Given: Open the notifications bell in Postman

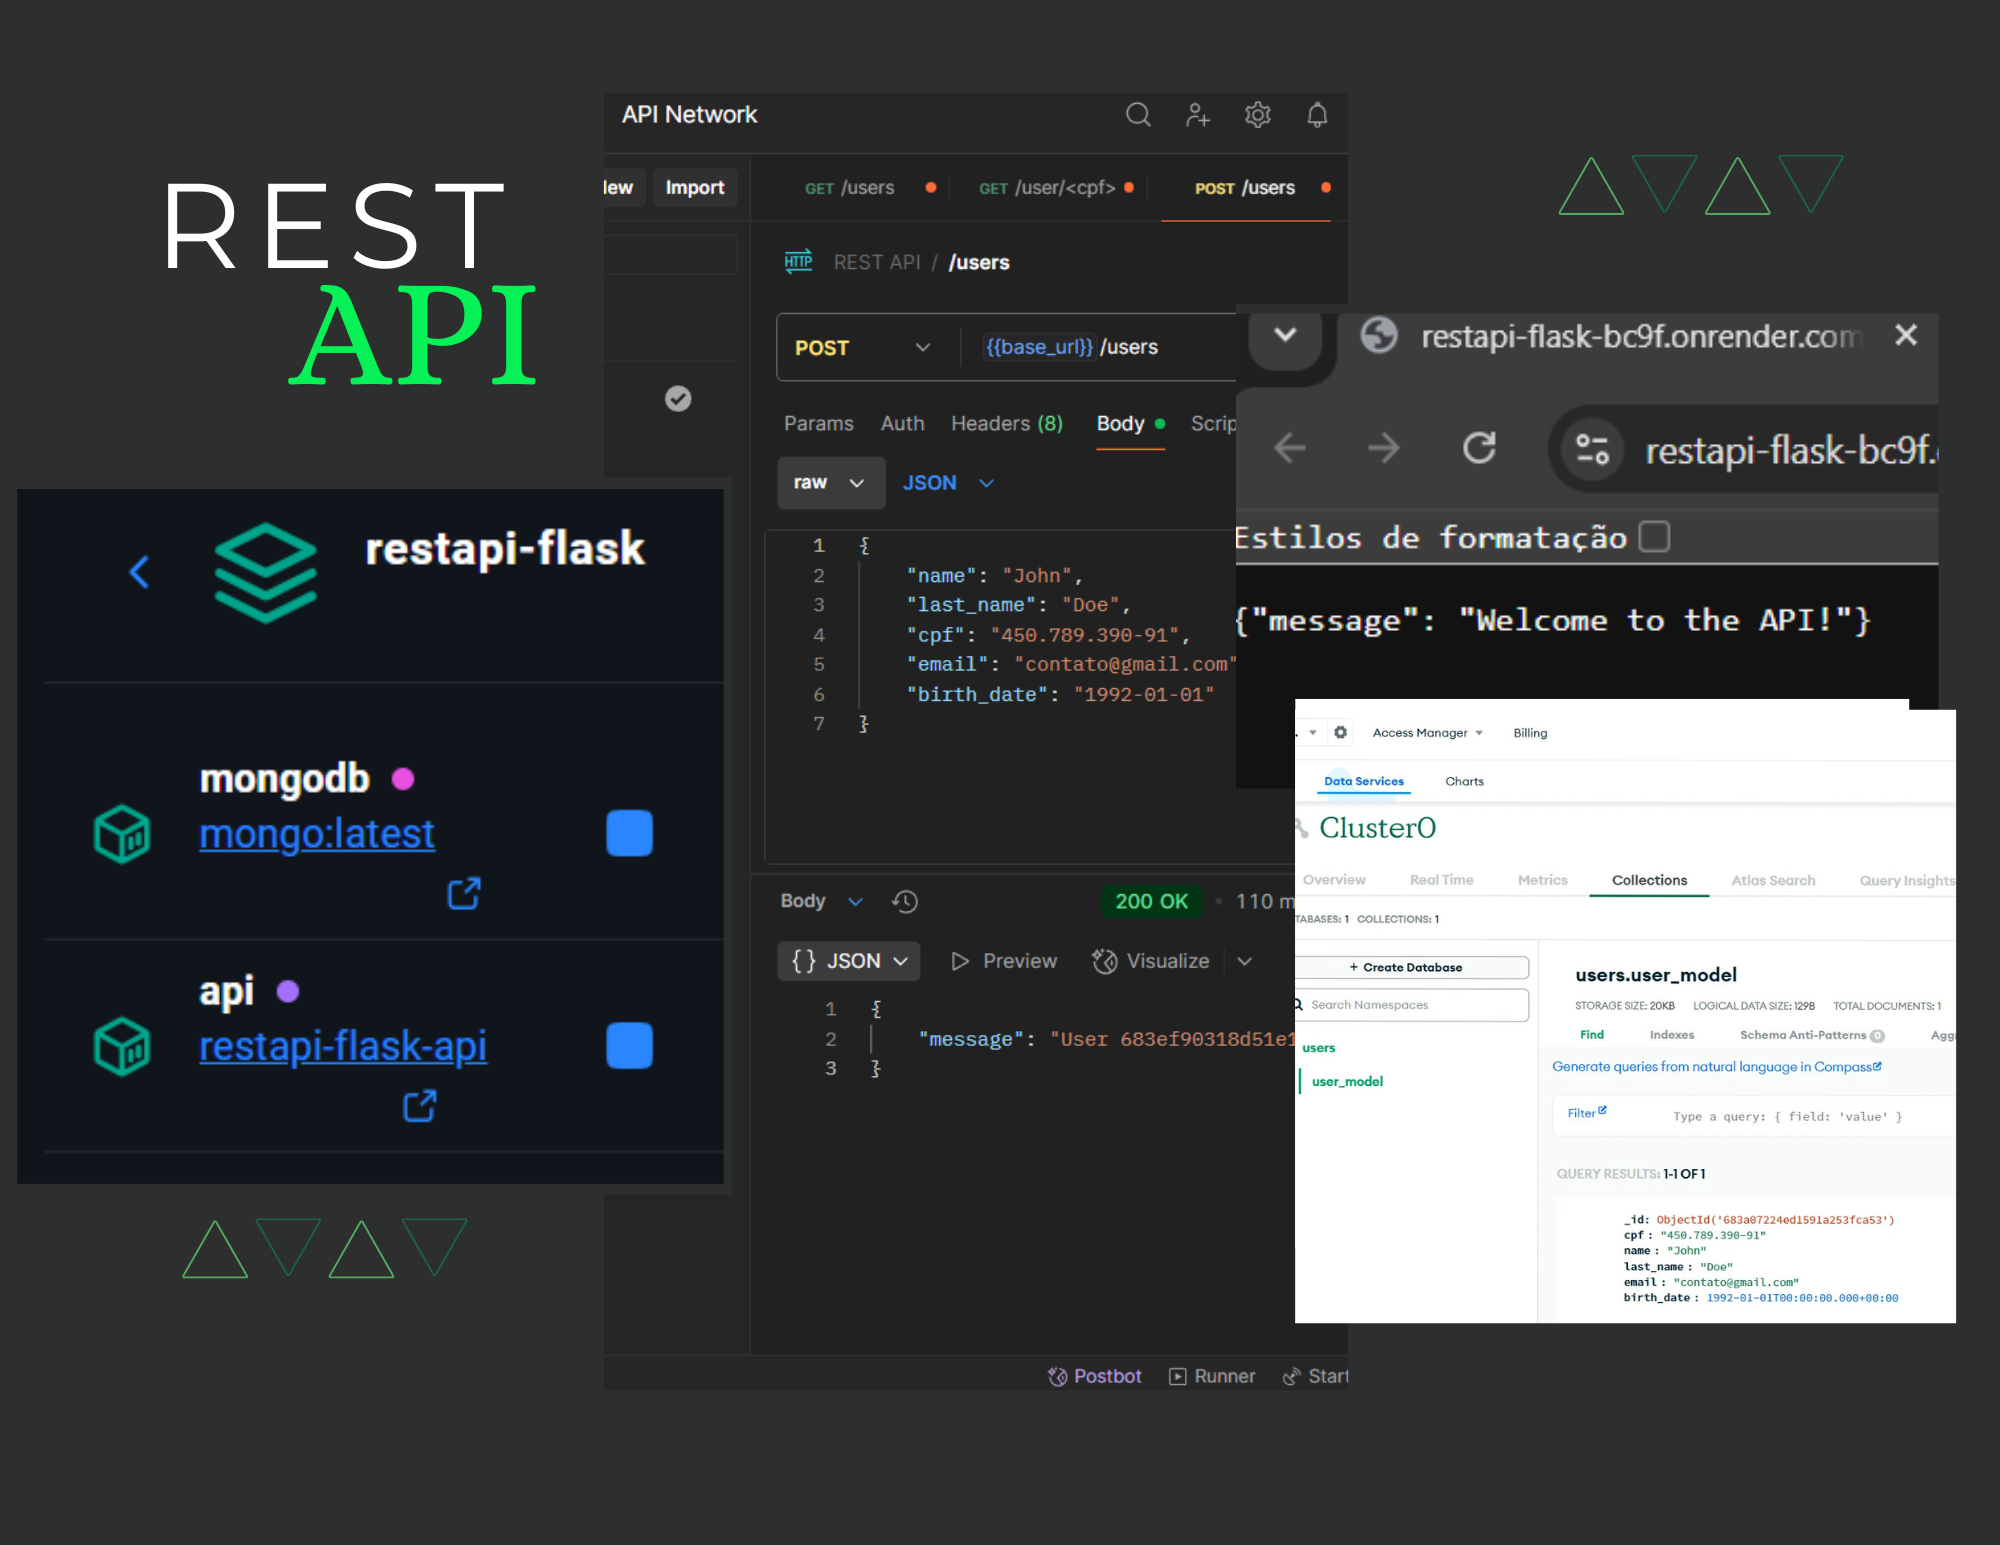Looking at the screenshot, I should (1317, 115).
